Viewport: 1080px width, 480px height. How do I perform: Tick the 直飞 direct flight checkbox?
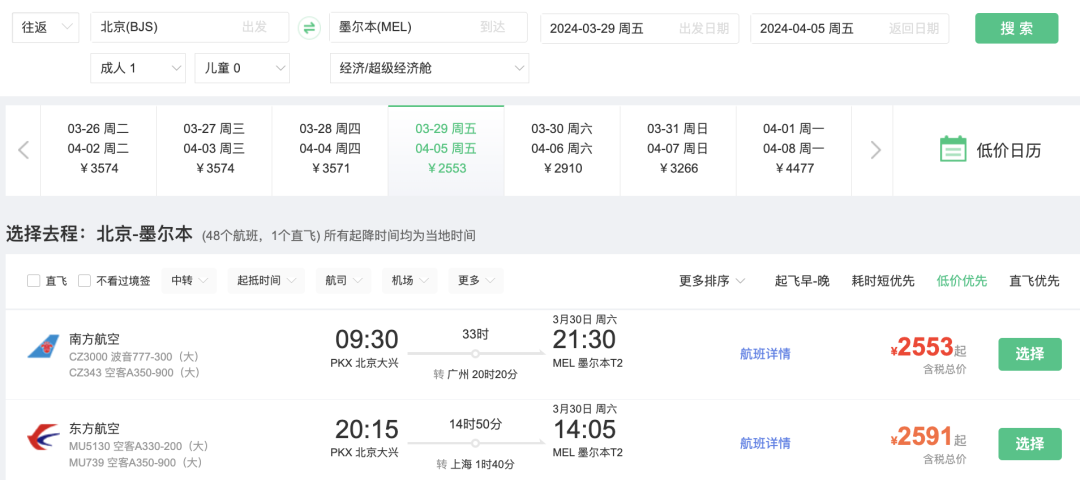(x=33, y=281)
